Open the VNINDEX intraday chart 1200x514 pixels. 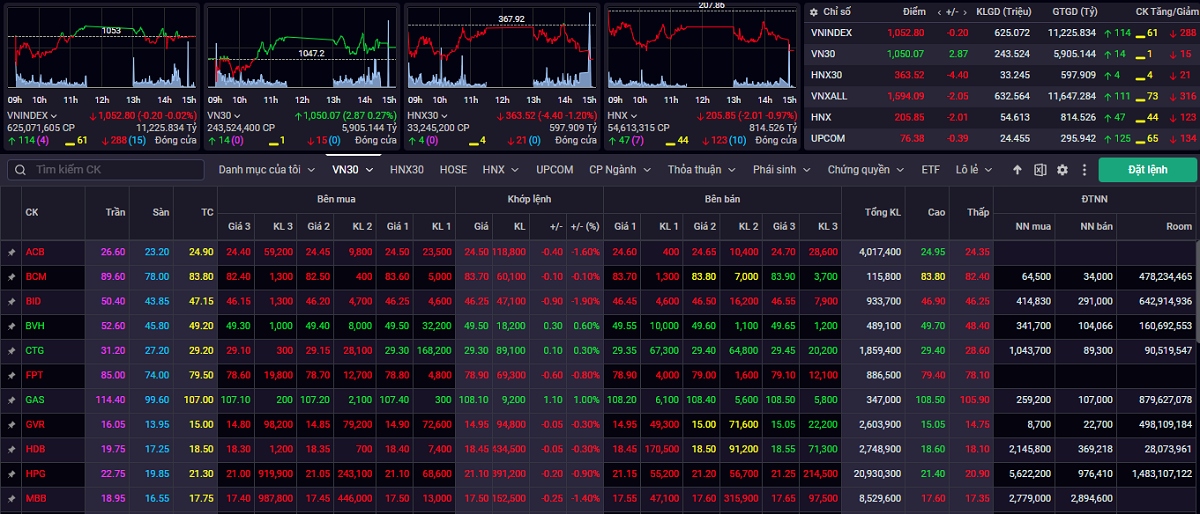[x=101, y=48]
